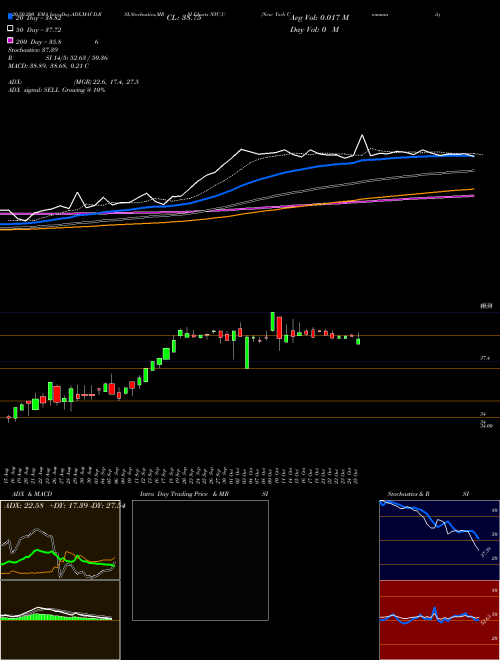Select the '200 Day = 35.8' legend text

pyautogui.click(x=39, y=42)
